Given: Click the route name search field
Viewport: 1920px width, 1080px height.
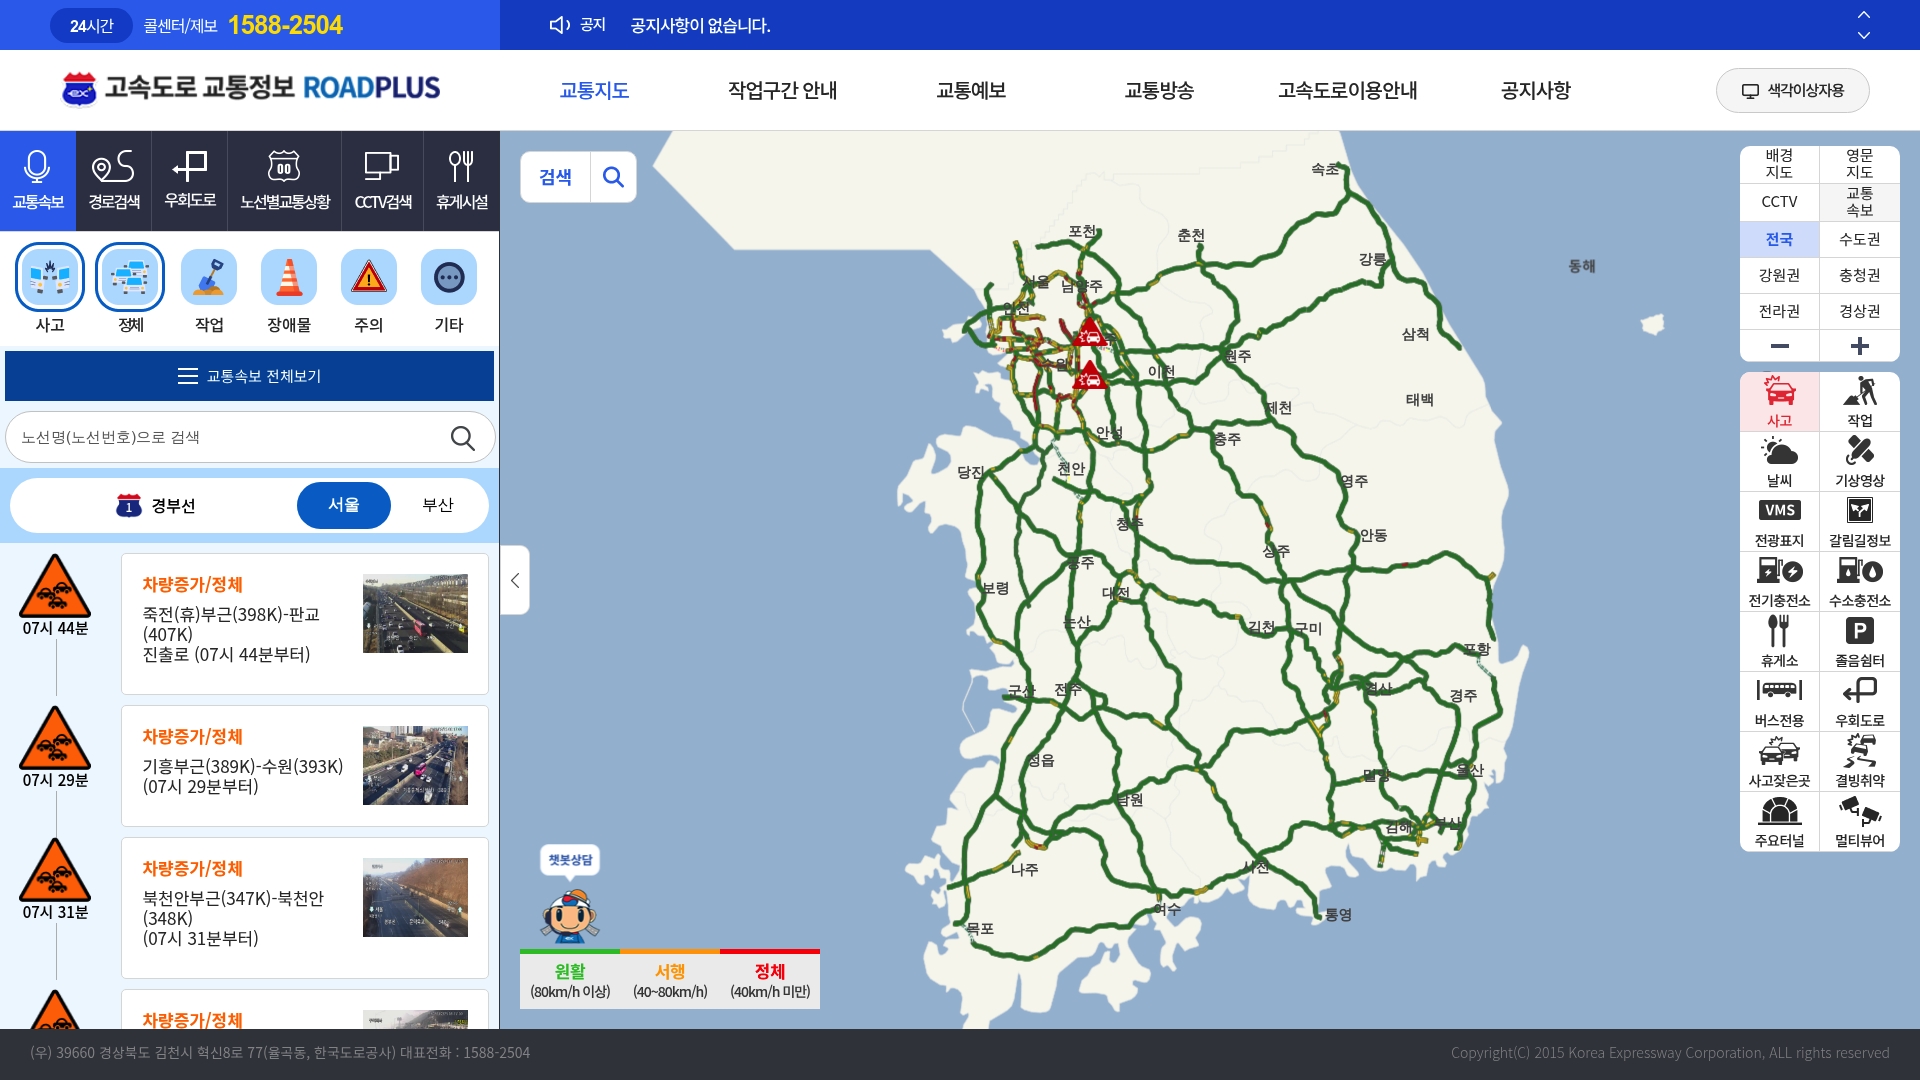Looking at the screenshot, I should 230,437.
